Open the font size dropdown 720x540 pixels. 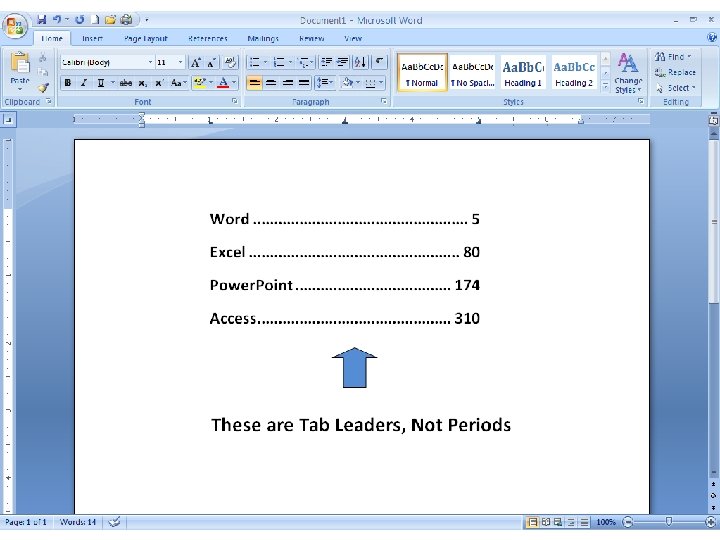(180, 62)
